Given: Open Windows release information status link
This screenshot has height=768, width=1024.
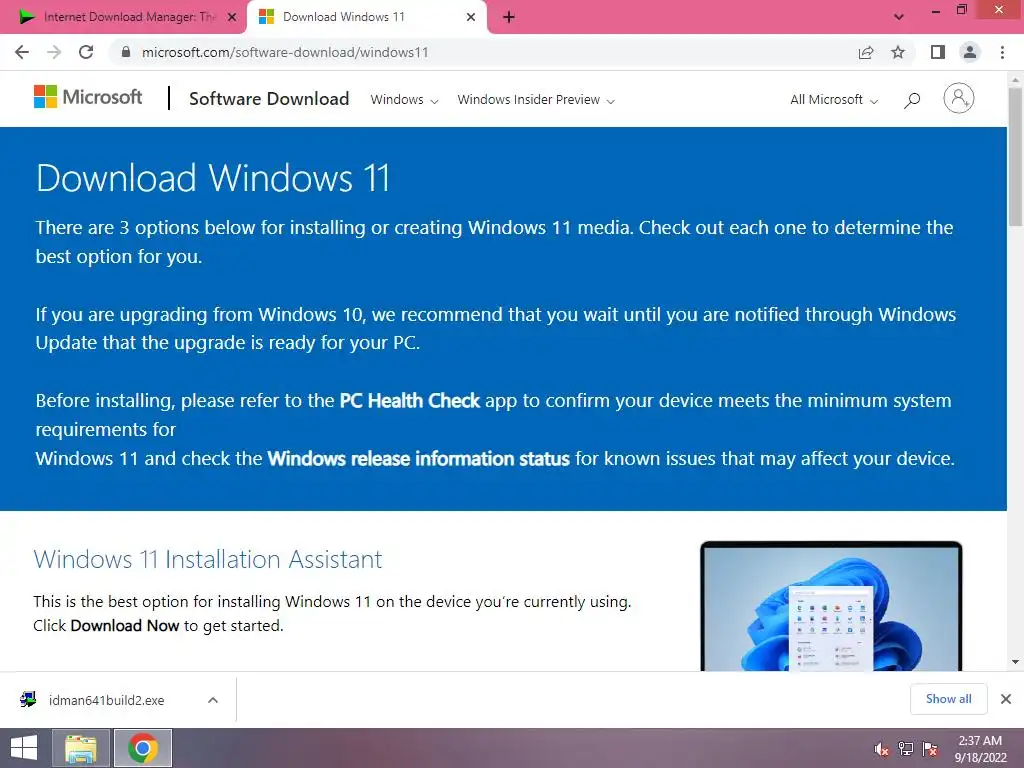Looking at the screenshot, I should [x=419, y=458].
